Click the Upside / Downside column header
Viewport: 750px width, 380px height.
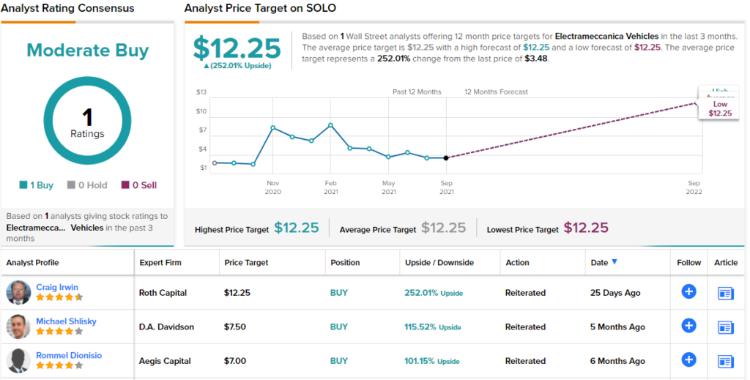439,262
